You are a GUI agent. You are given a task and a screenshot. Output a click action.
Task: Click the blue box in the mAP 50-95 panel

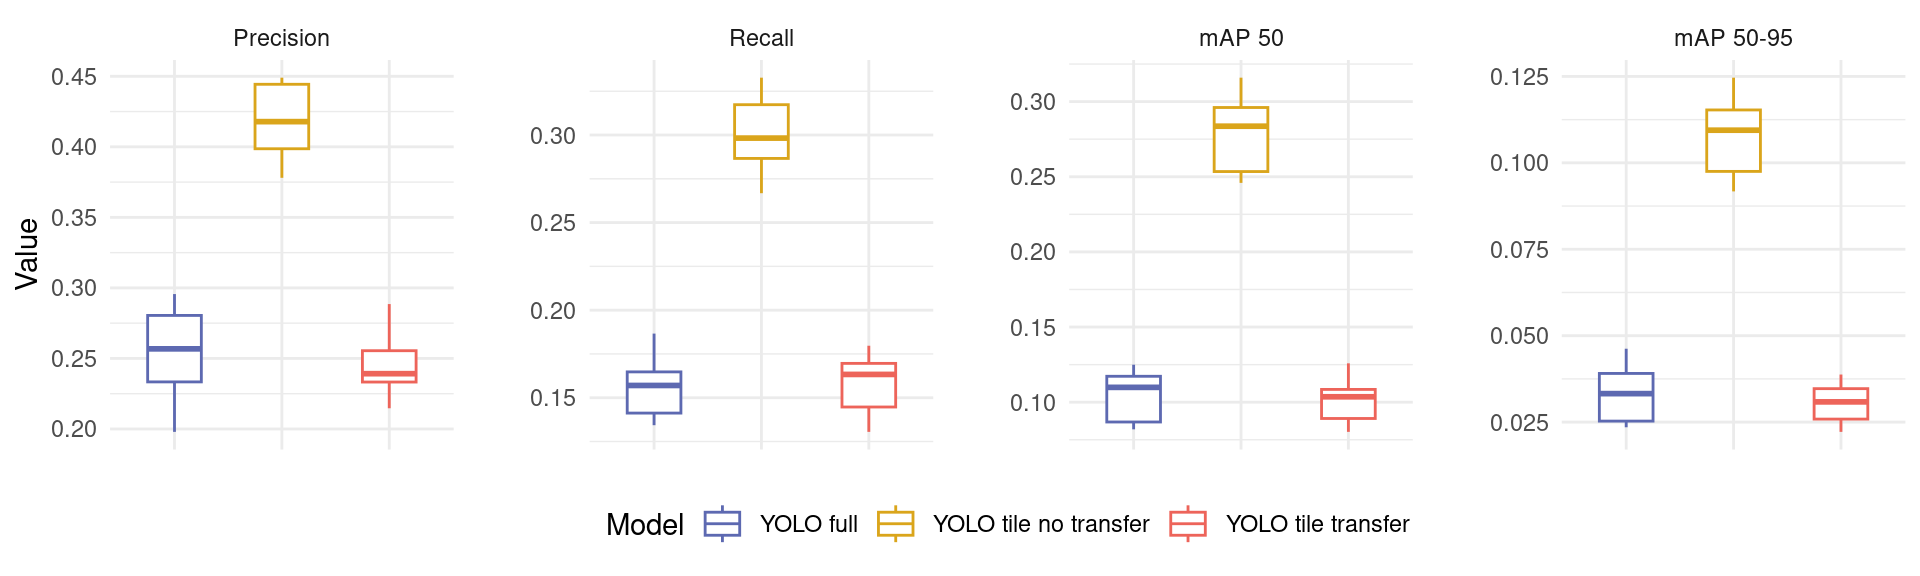(x=1626, y=397)
